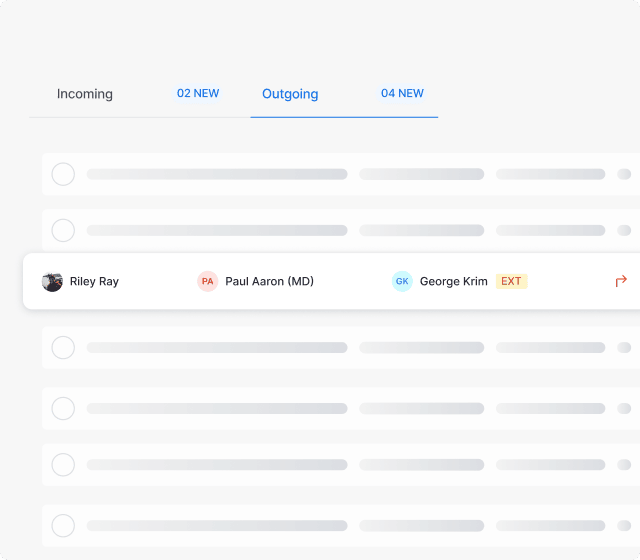
Task: Open the Riley Ray name link
Action: click(x=94, y=282)
